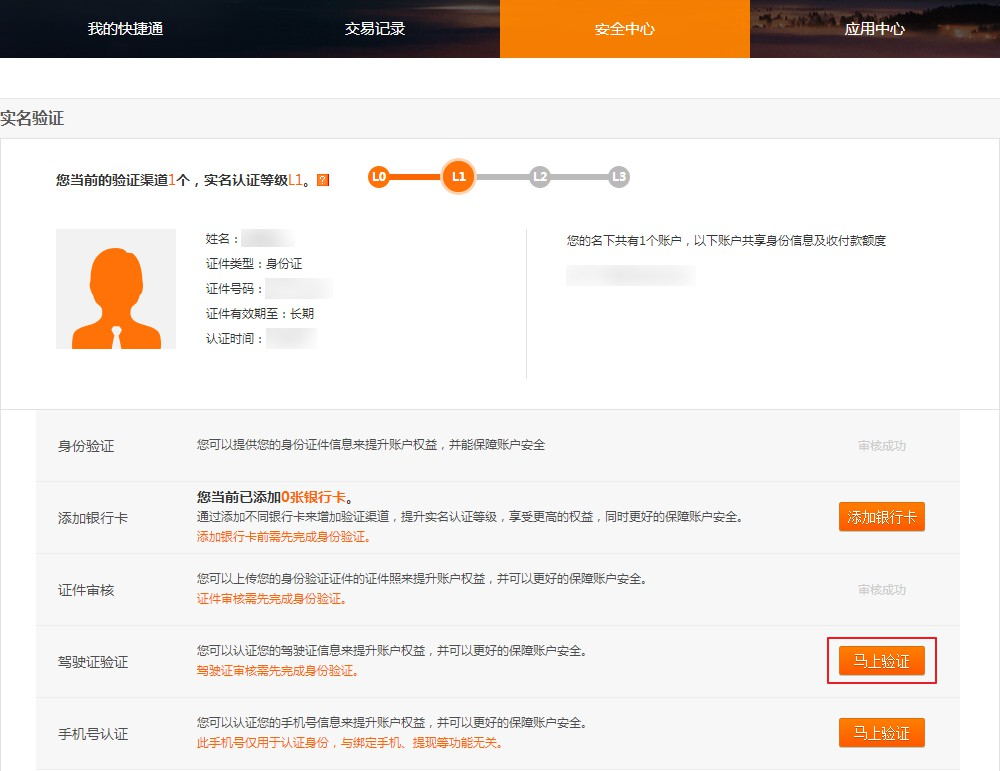The image size is (1000, 771).
Task: Click the L0 level marker
Action: (x=378, y=177)
